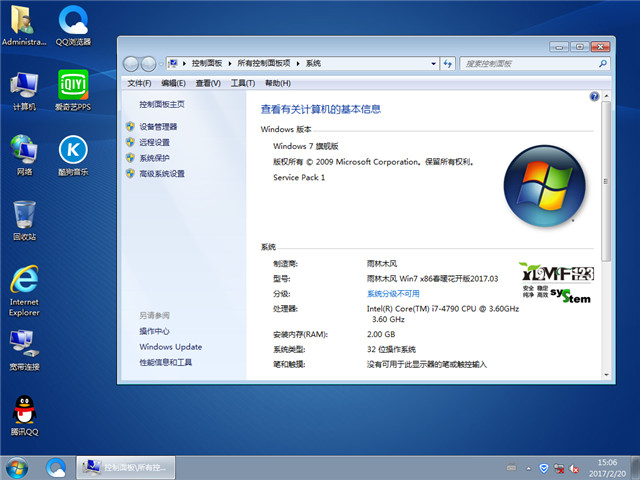Screen dimensions: 640x480
Task: Click the vertical scrollbar thumb
Action: 606,181
